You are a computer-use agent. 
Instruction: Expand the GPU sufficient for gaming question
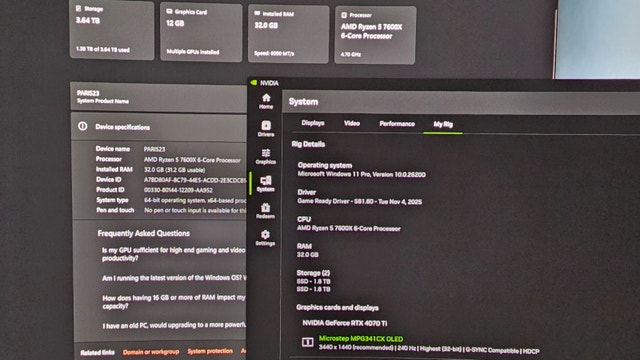[x=173, y=254]
